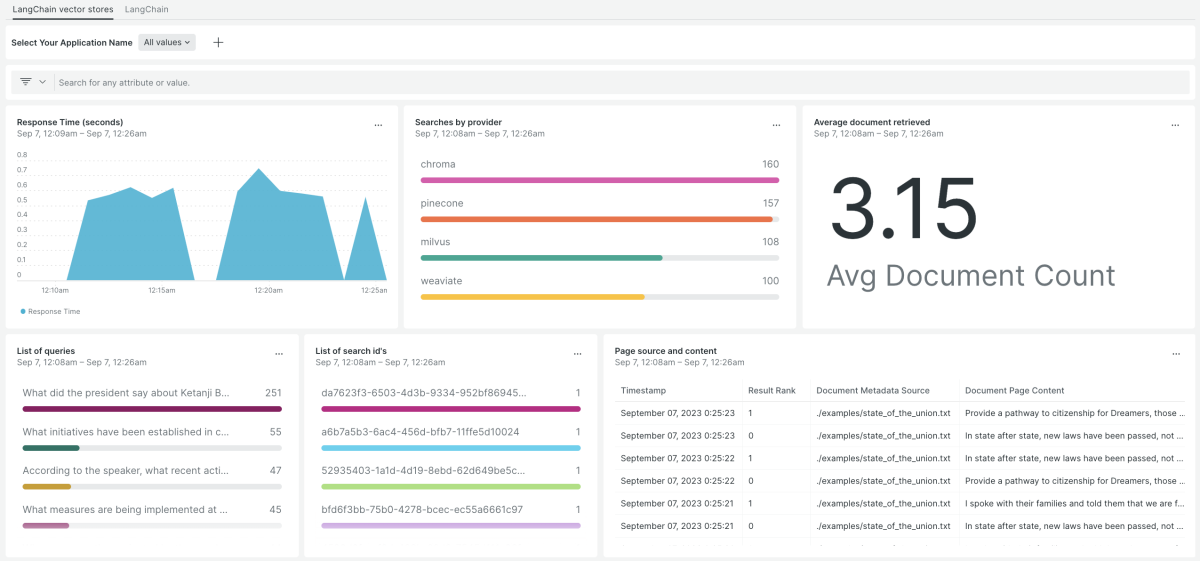Switch to the LangChain tab
1200x561 pixels.
[146, 9]
